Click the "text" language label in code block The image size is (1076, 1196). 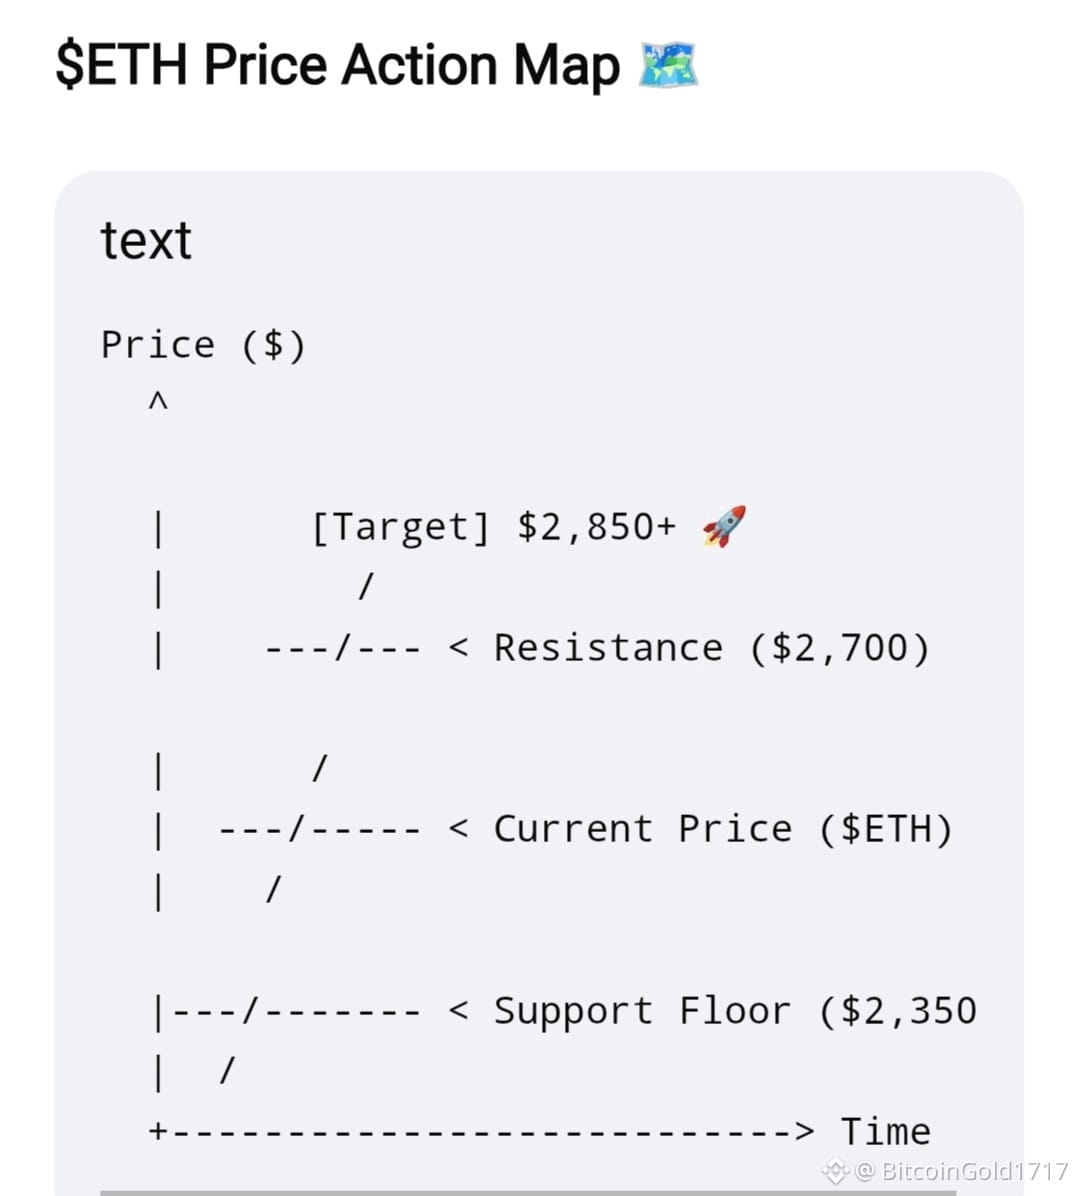coord(146,241)
